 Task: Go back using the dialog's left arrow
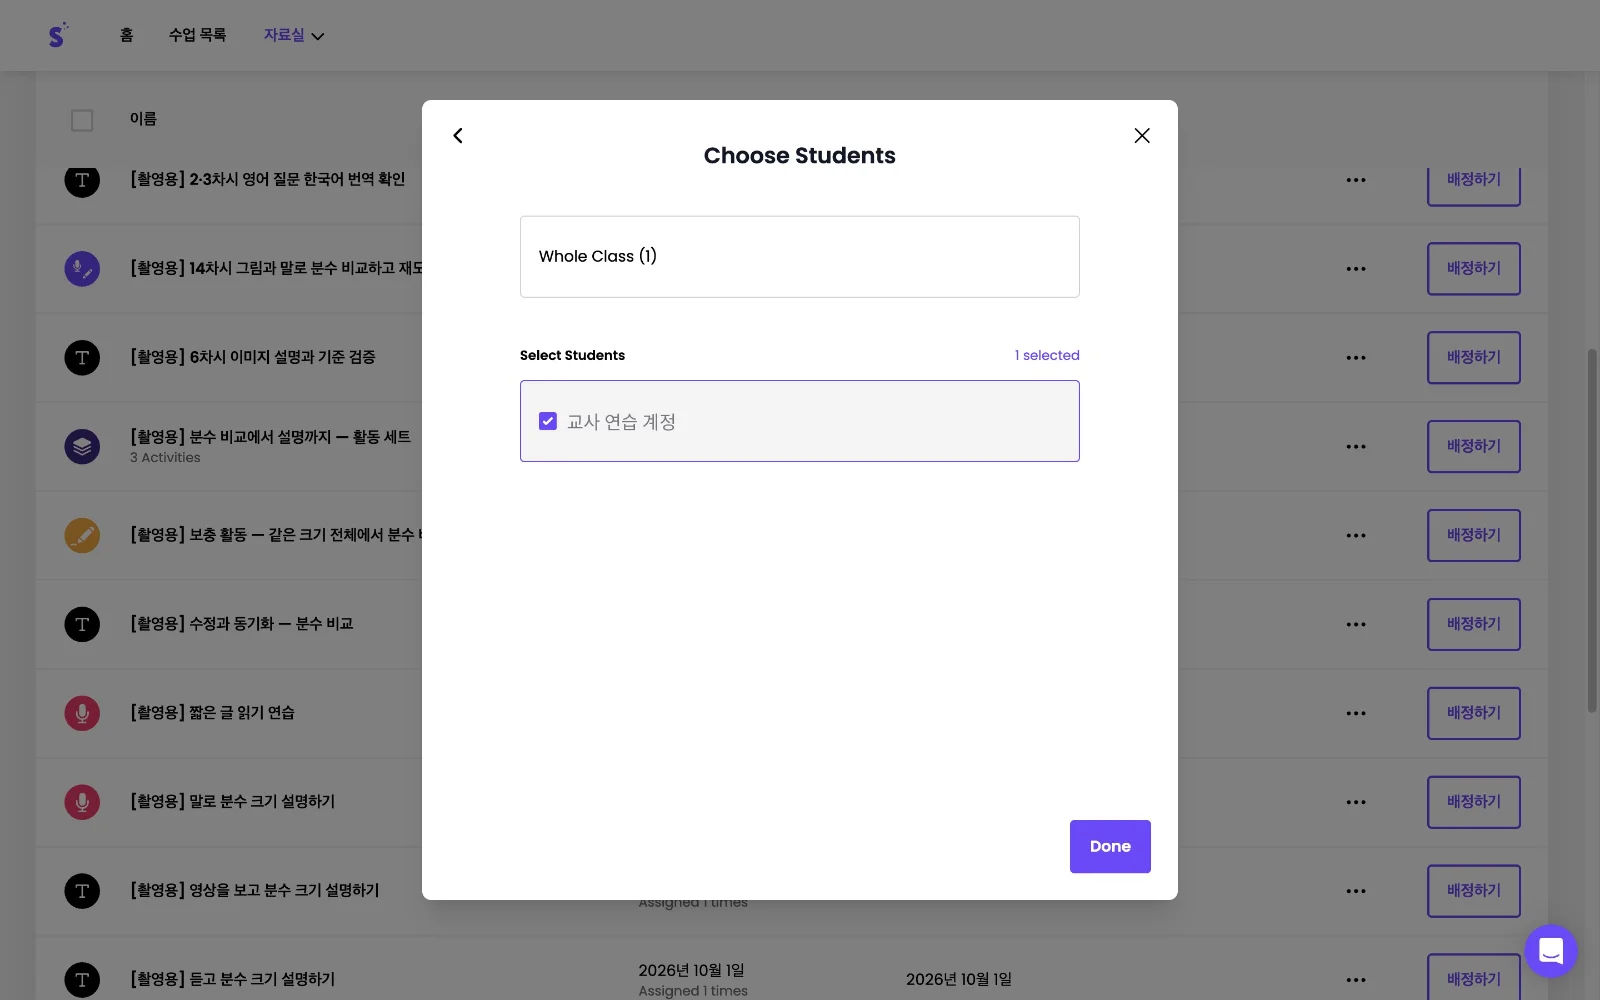(458, 136)
